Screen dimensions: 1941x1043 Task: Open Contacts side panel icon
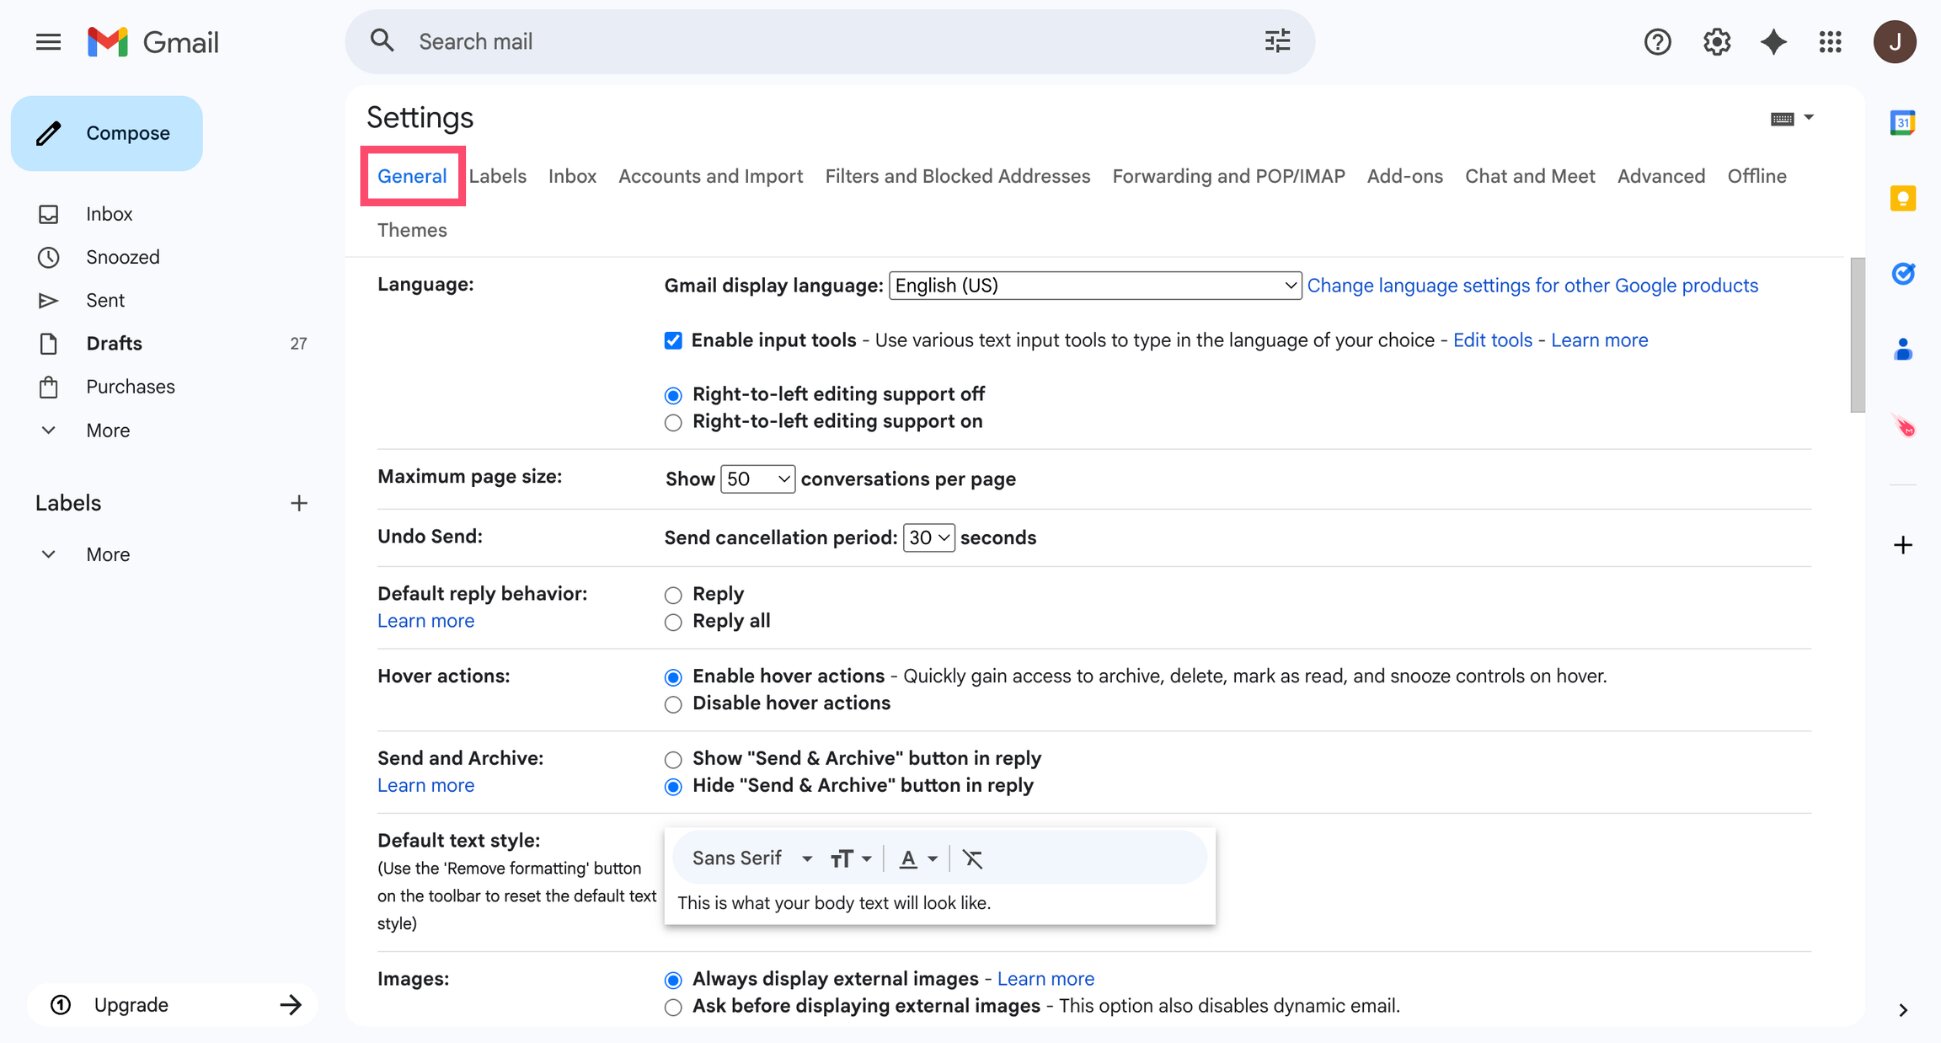click(1902, 350)
